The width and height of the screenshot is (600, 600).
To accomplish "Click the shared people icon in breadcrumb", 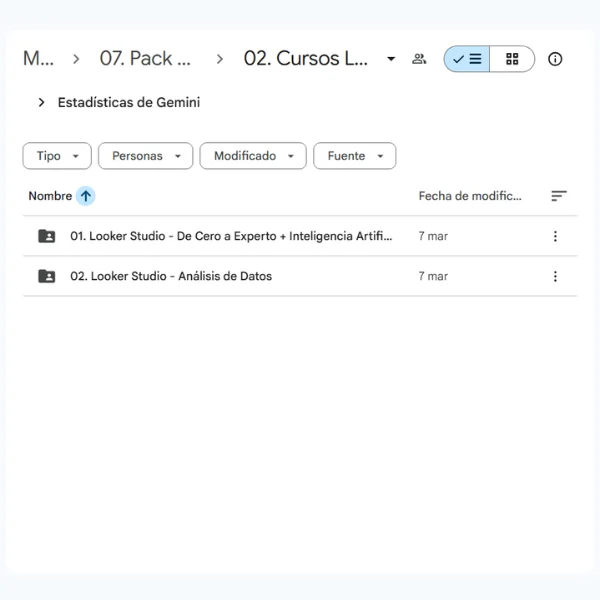I will point(419,59).
